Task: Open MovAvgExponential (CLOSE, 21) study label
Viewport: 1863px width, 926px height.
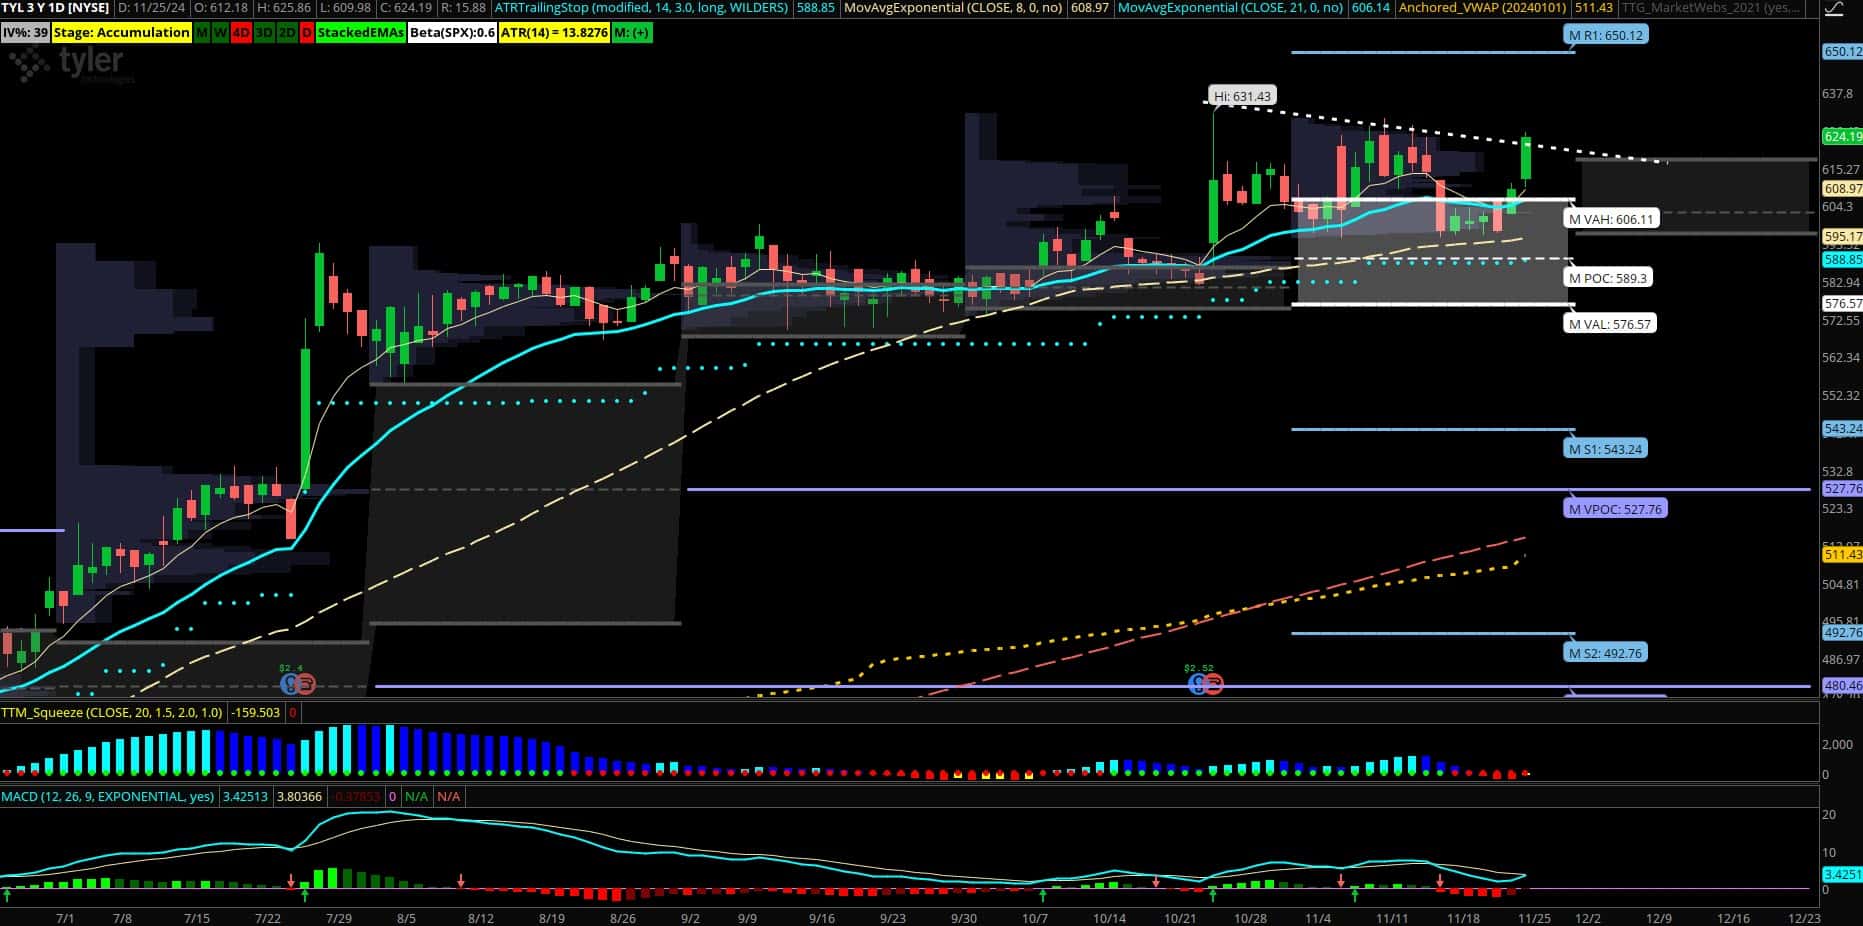Action: (1230, 8)
